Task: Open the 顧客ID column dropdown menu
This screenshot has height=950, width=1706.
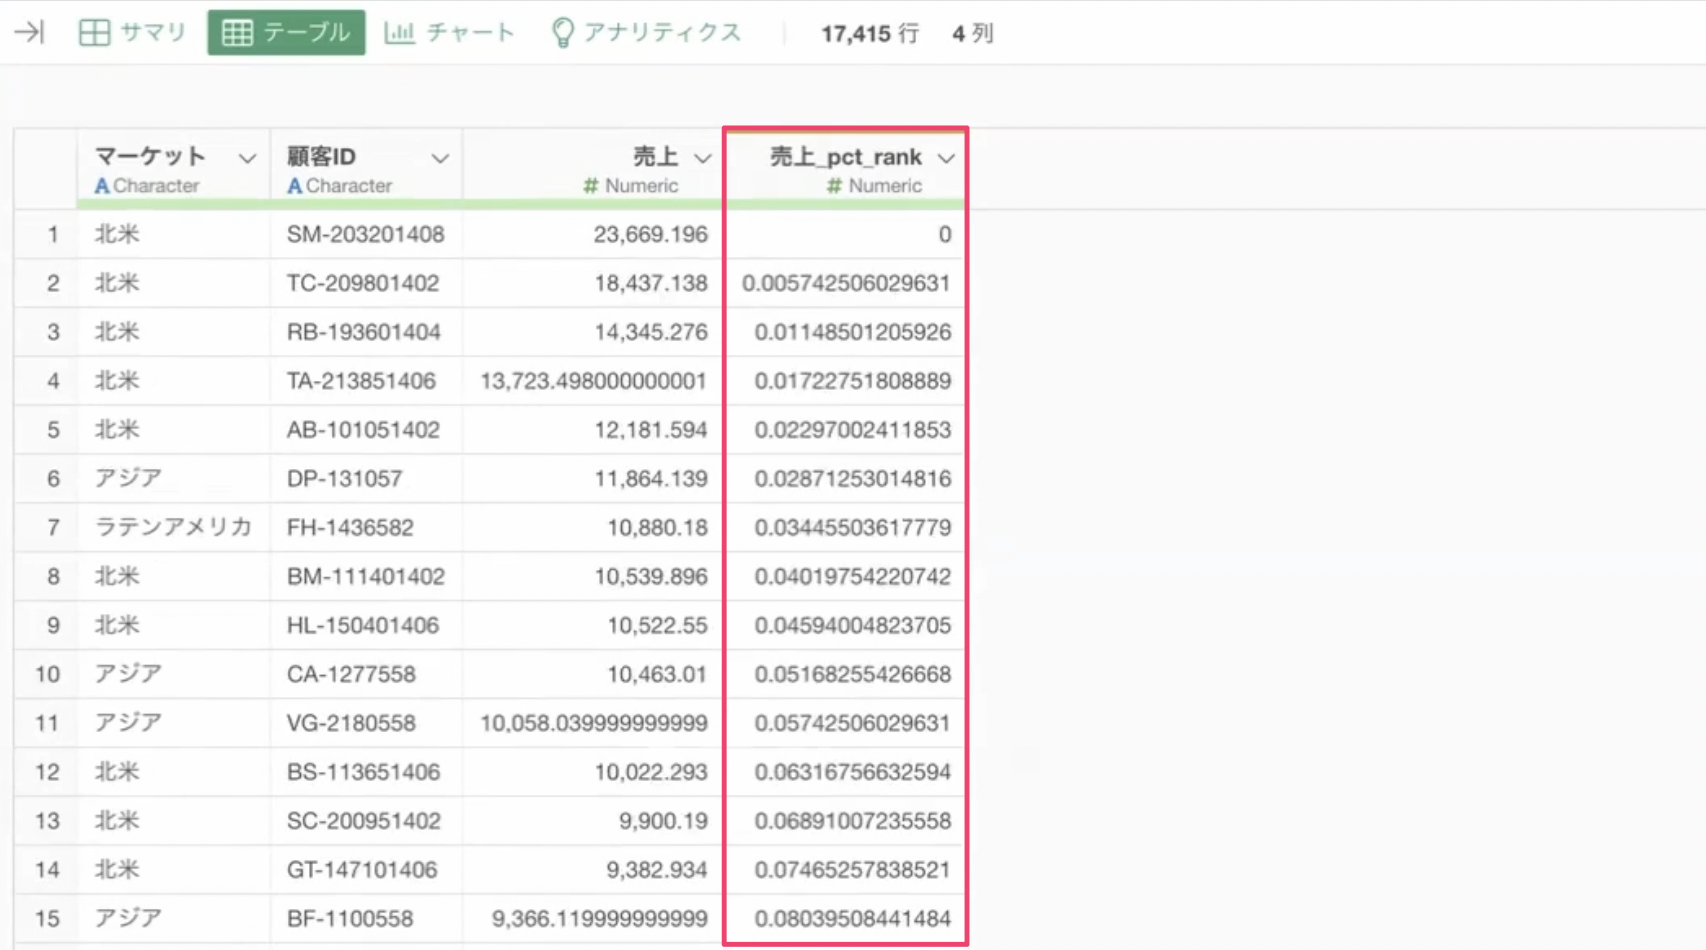Action: pos(440,158)
